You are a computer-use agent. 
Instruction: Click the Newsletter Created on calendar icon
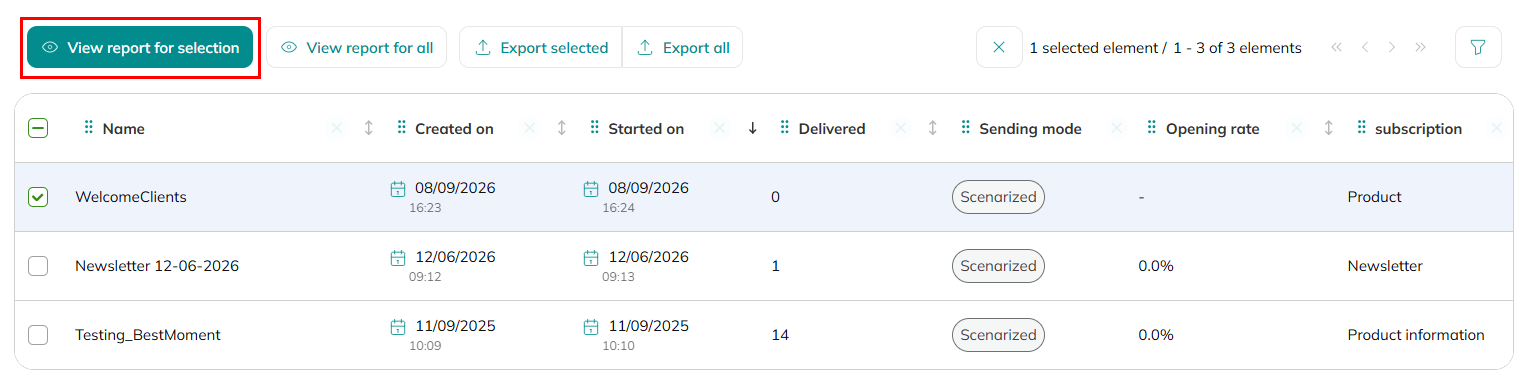point(398,258)
